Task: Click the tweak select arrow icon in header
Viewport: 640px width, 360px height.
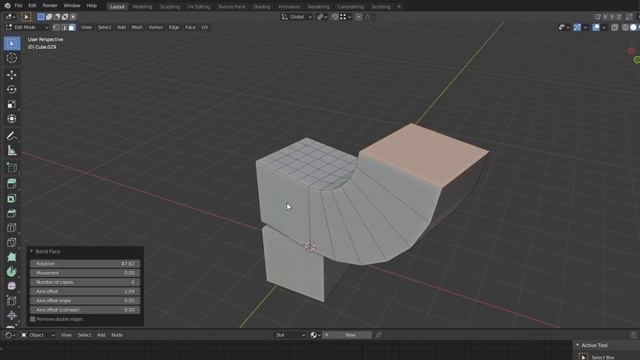Action: click(26, 17)
